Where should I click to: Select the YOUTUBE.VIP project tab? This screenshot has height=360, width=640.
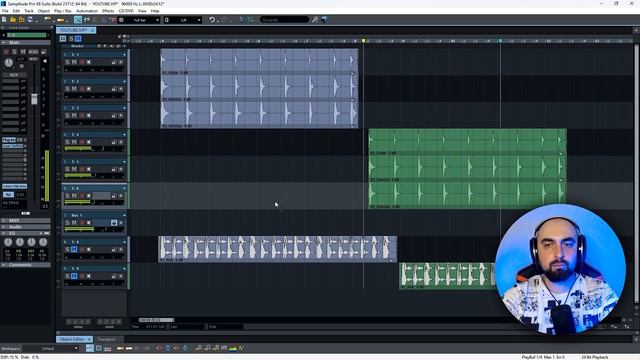coord(75,30)
